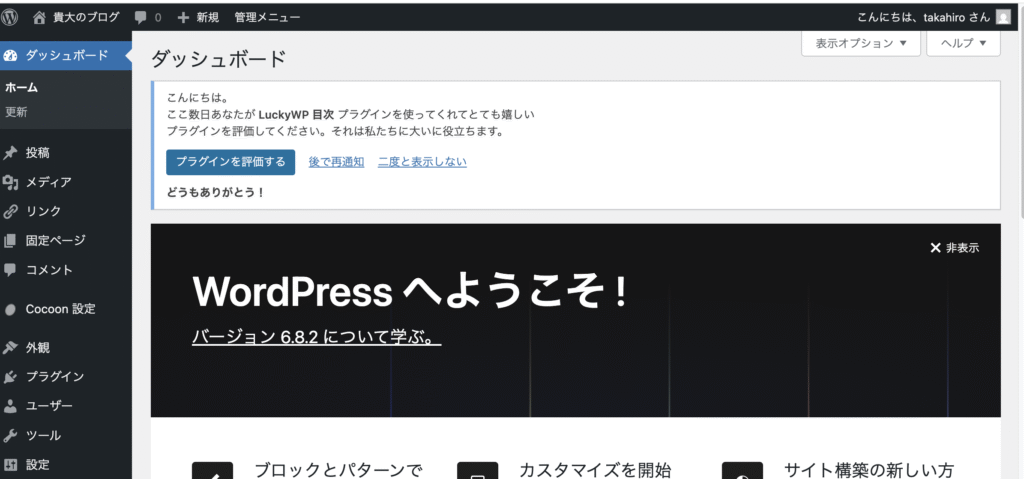1024x479 pixels.
Task: Click the plus icon next to 新規
Action: point(184,18)
